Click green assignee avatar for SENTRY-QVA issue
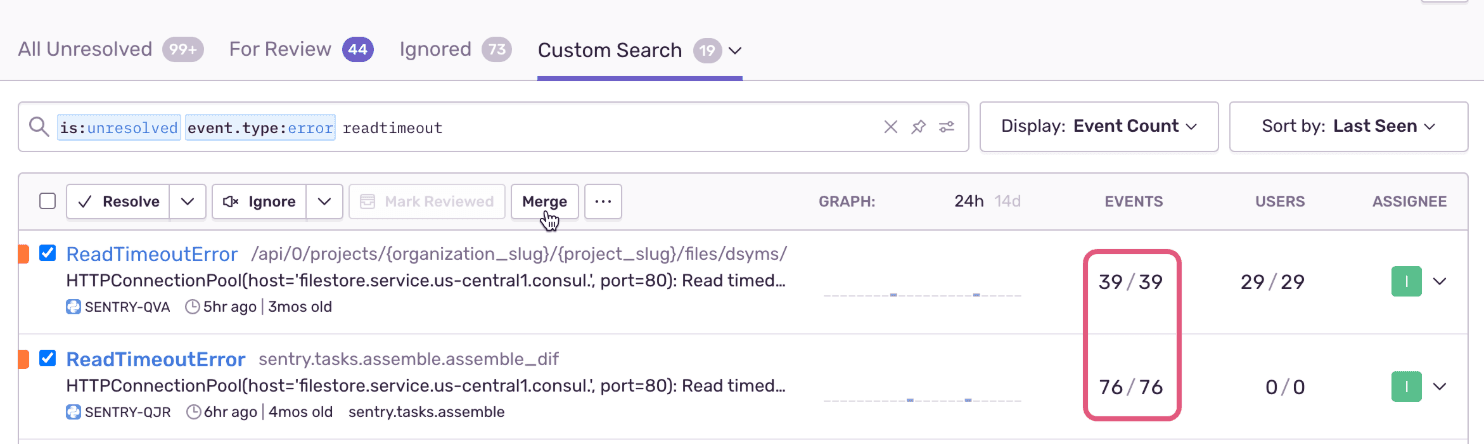1484x444 pixels. click(x=1406, y=281)
